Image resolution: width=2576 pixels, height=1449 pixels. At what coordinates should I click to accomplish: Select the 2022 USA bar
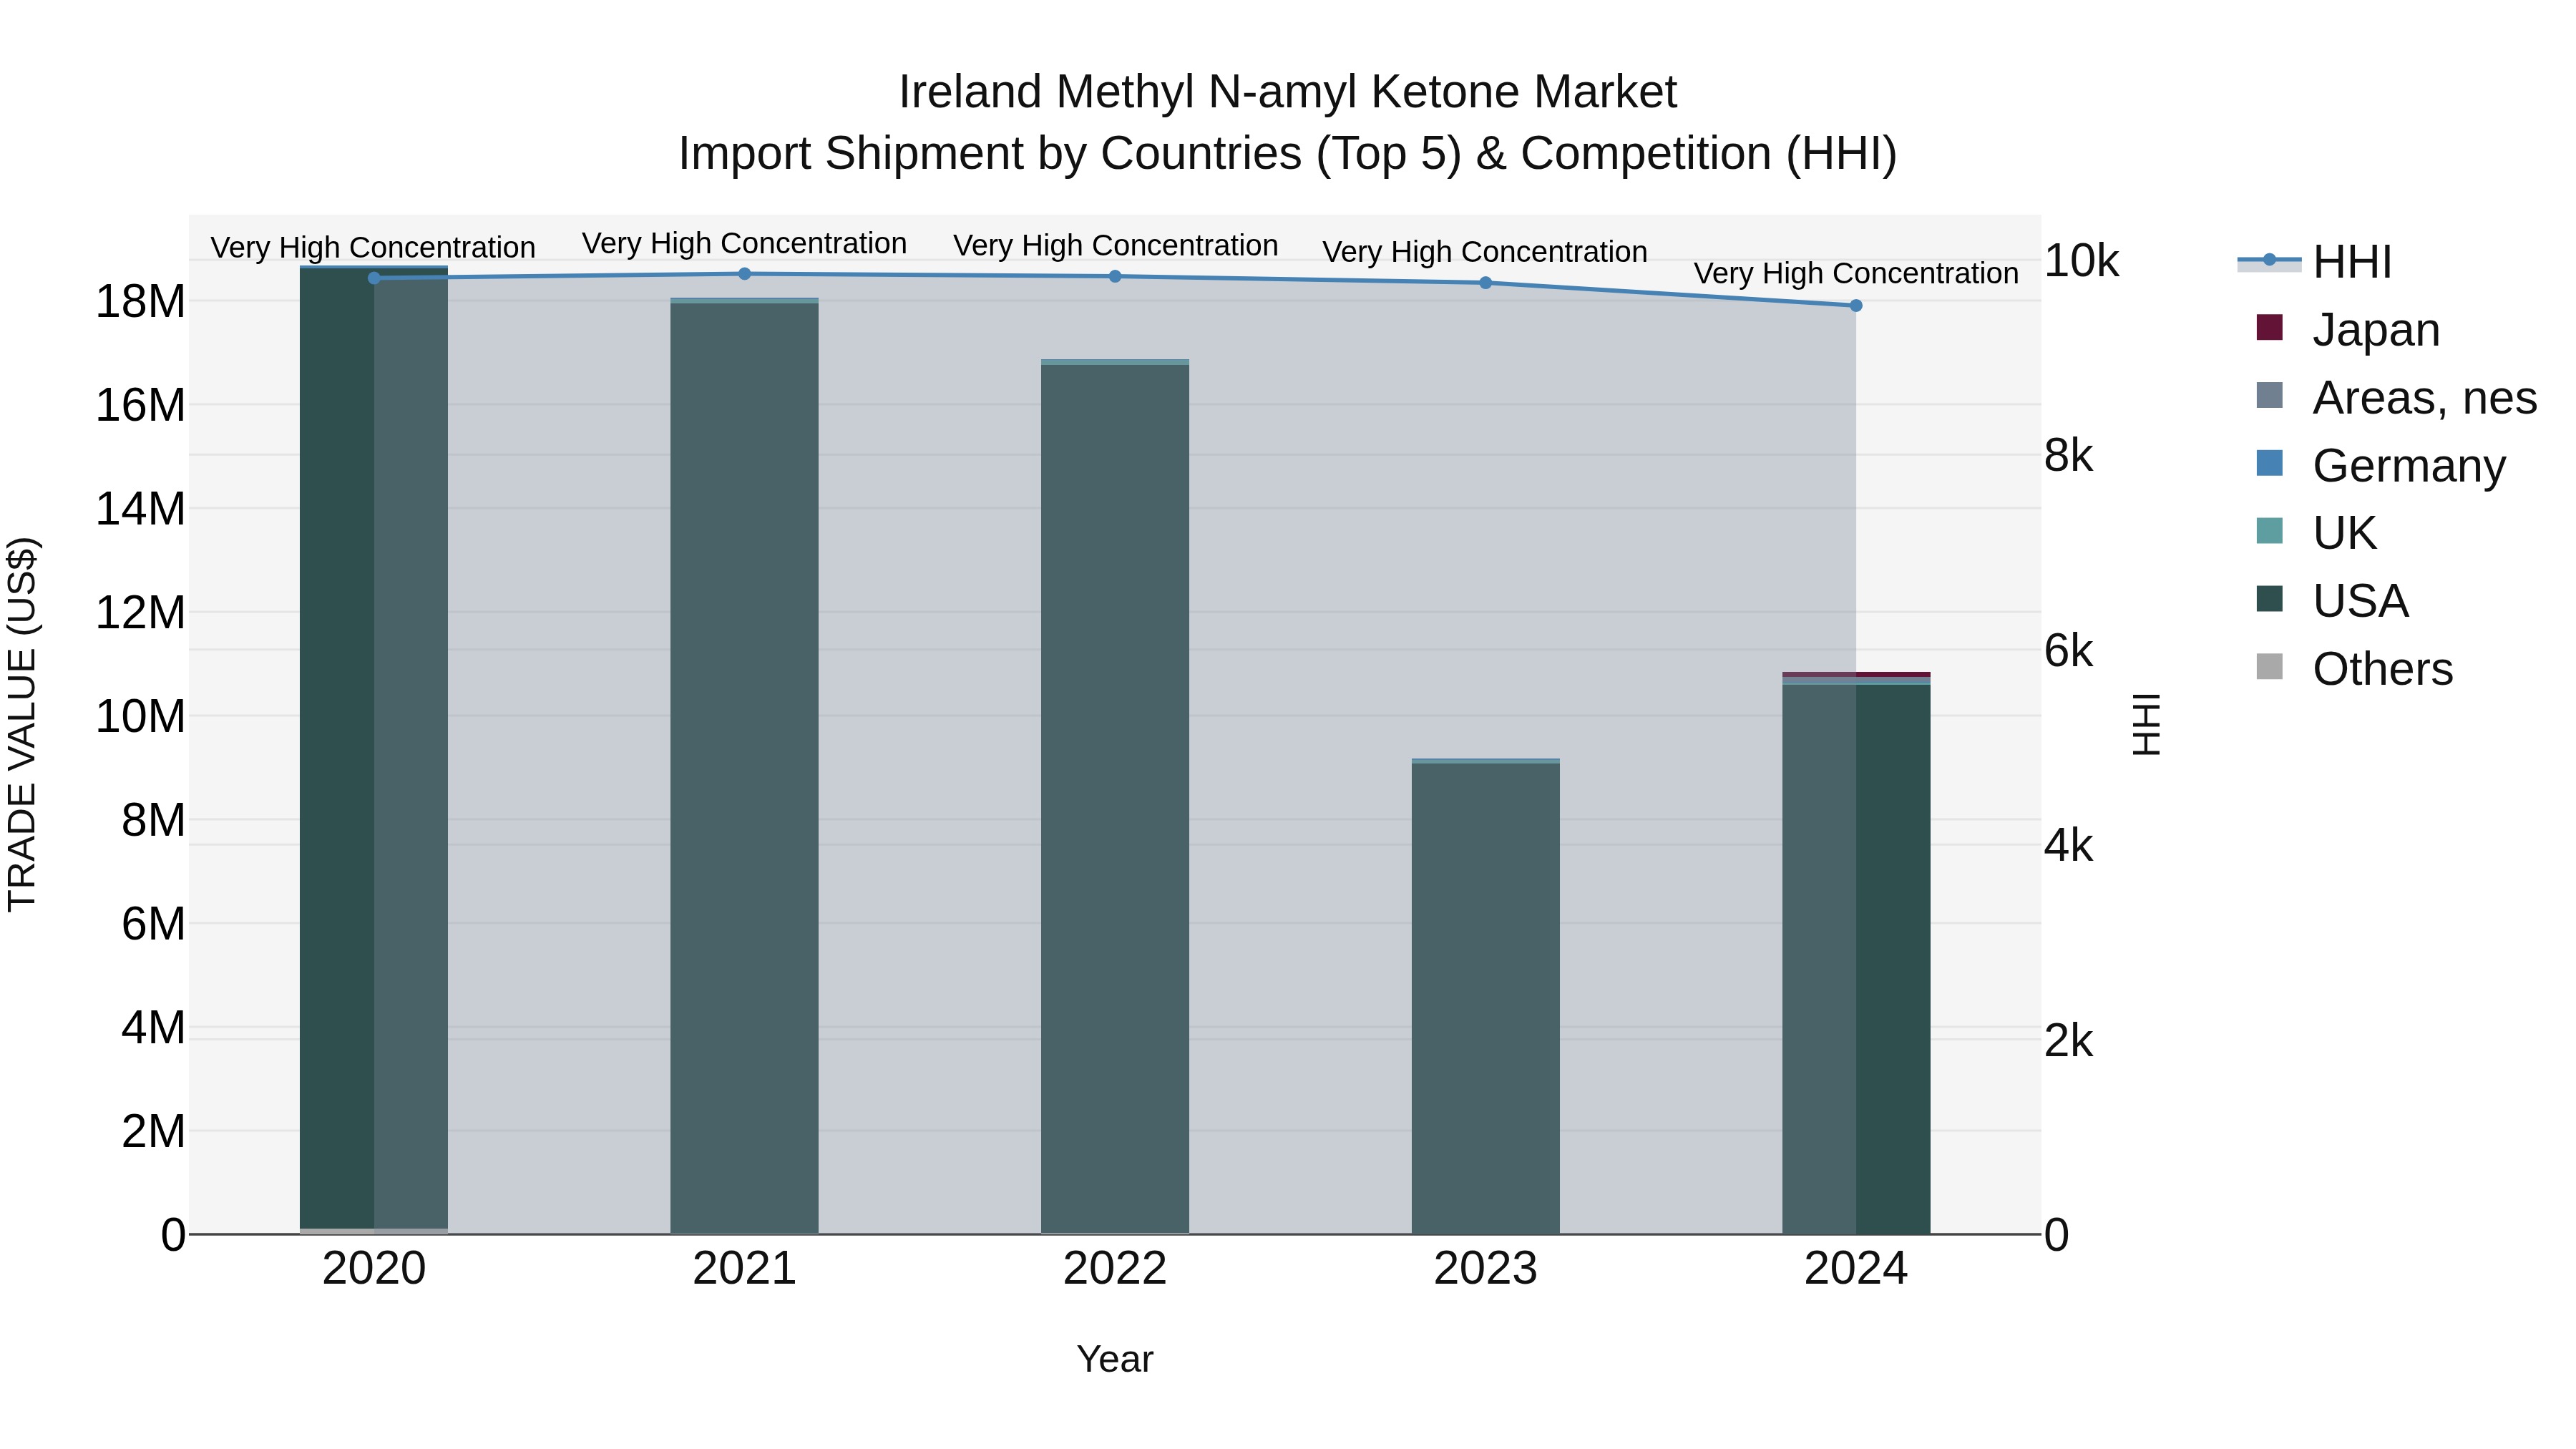coord(1115,799)
